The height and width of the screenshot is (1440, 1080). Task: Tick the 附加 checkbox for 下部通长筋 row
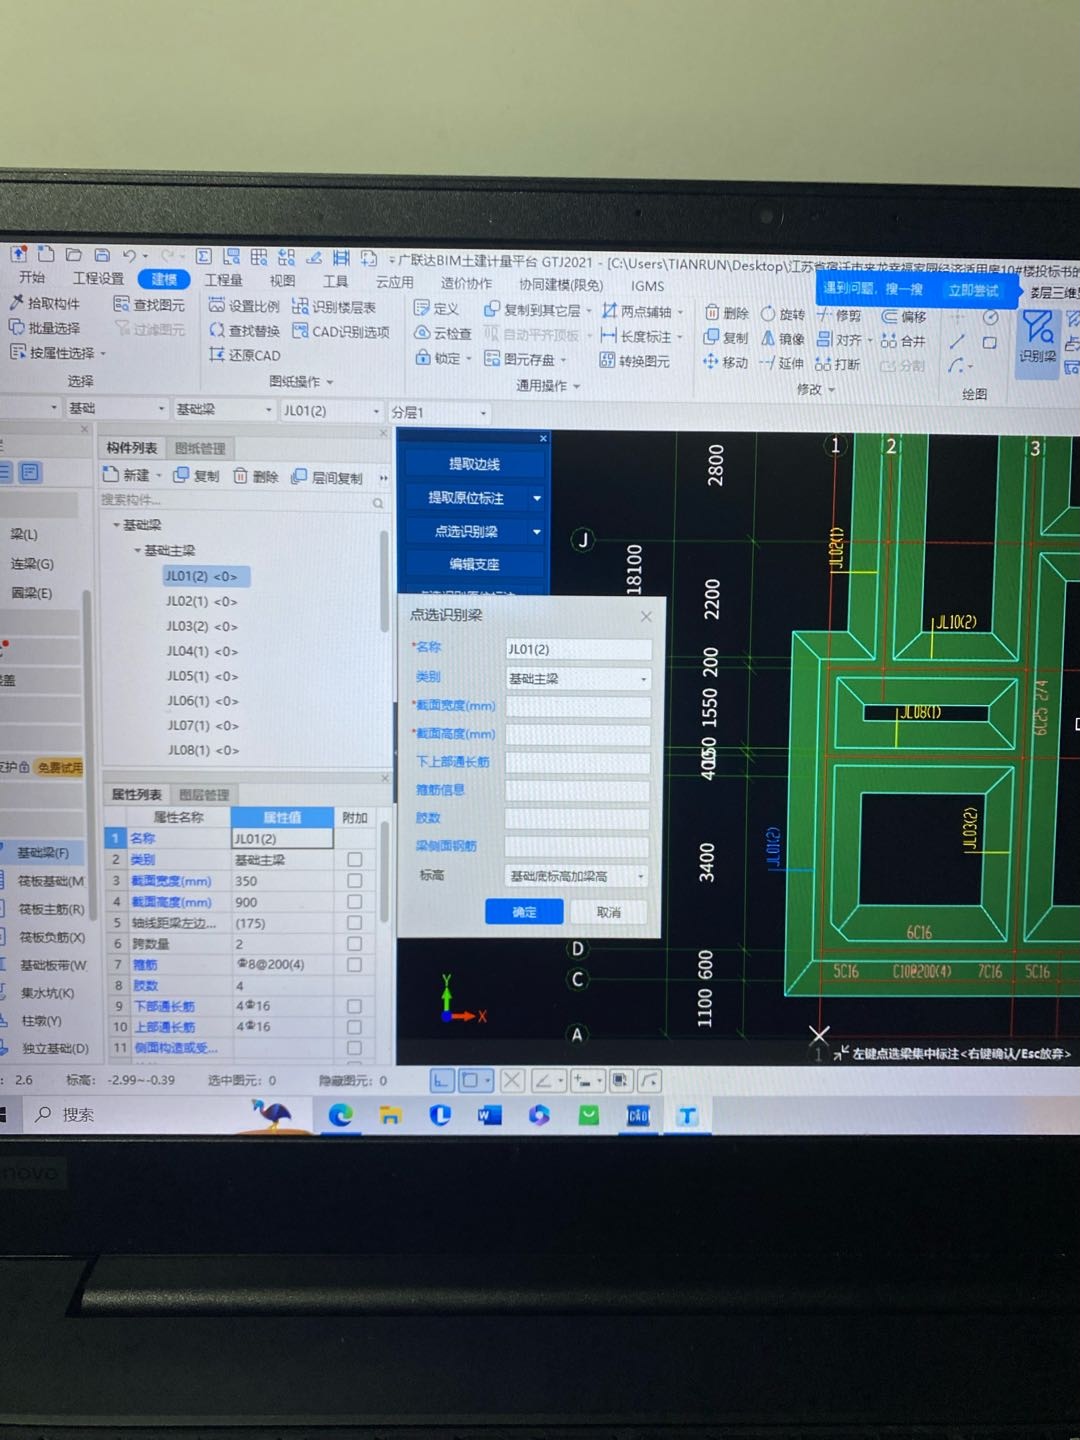(x=354, y=1006)
